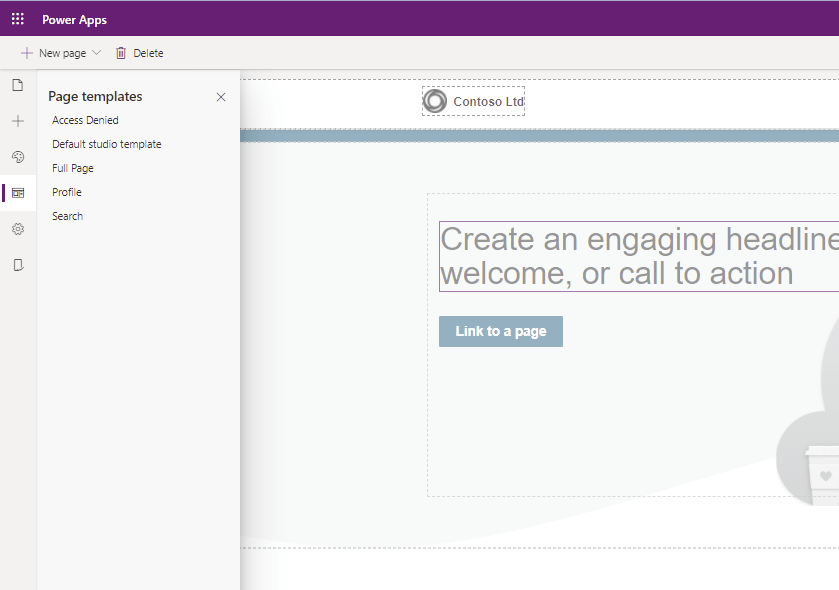Click the Link to a page button
The width and height of the screenshot is (839, 590).
pos(501,331)
